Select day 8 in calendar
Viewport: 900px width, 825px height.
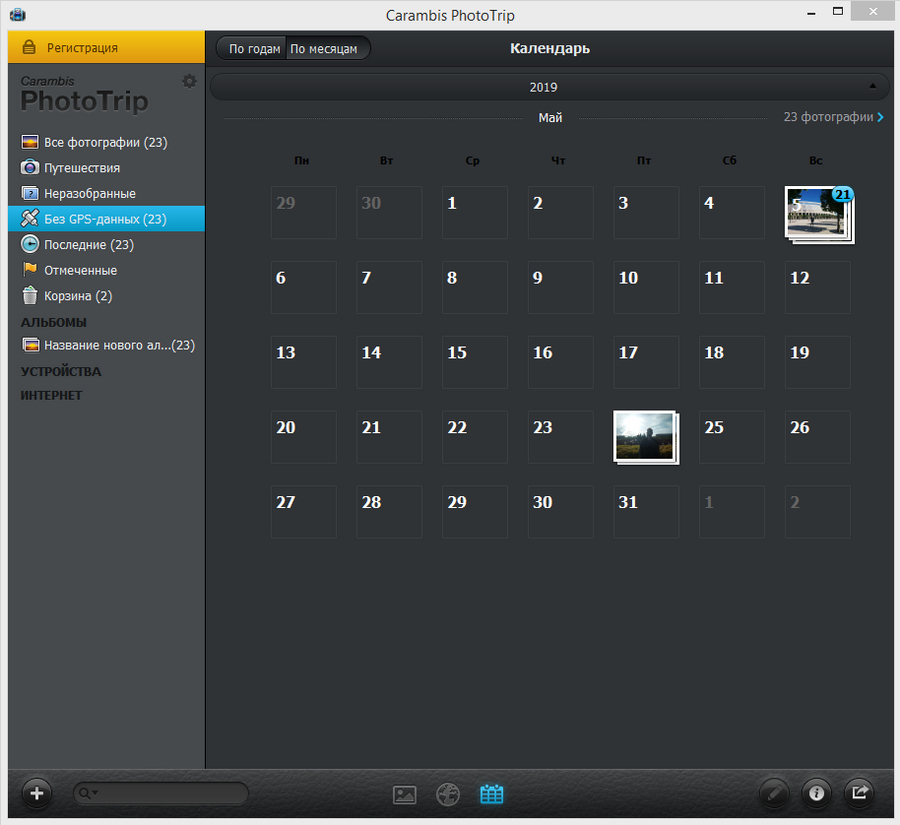475,287
